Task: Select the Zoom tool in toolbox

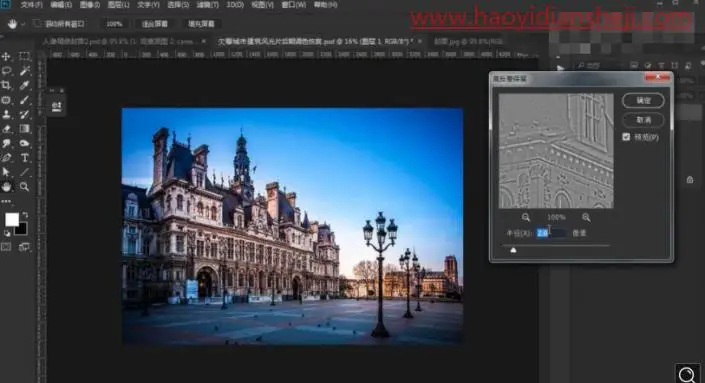Action: pyautogui.click(x=24, y=187)
